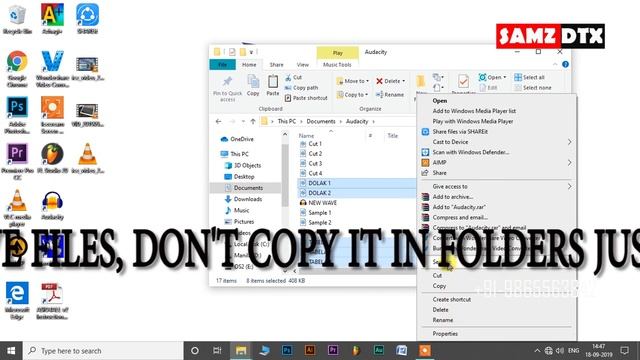Open the notification action center

pyautogui.click(x=624, y=351)
